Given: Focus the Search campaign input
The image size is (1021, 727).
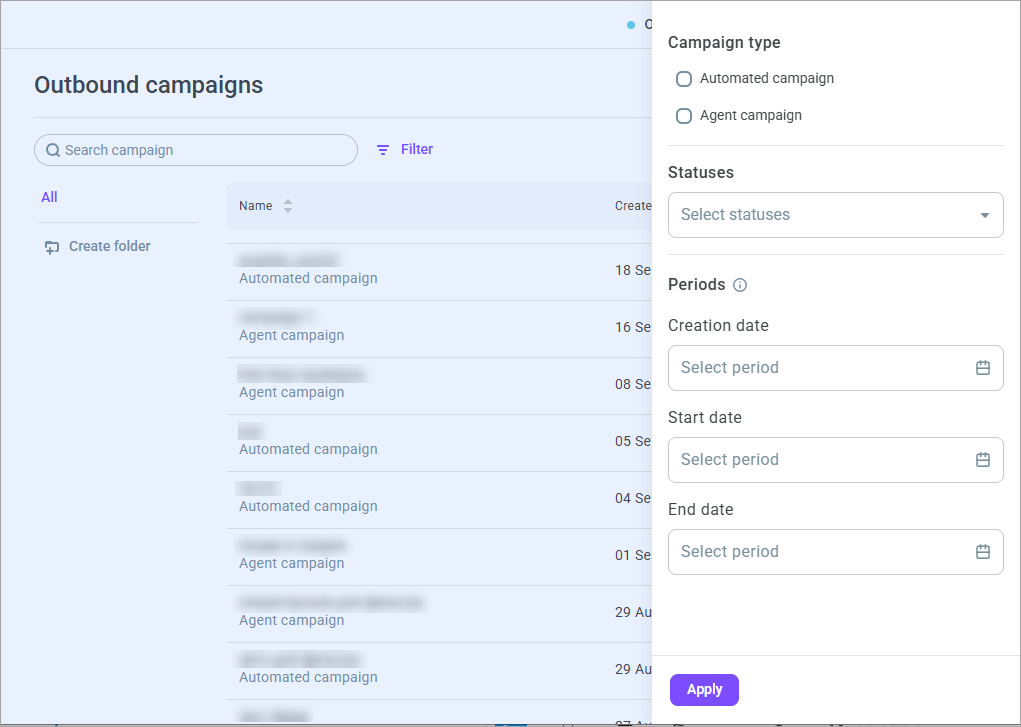Looking at the screenshot, I should (x=195, y=150).
